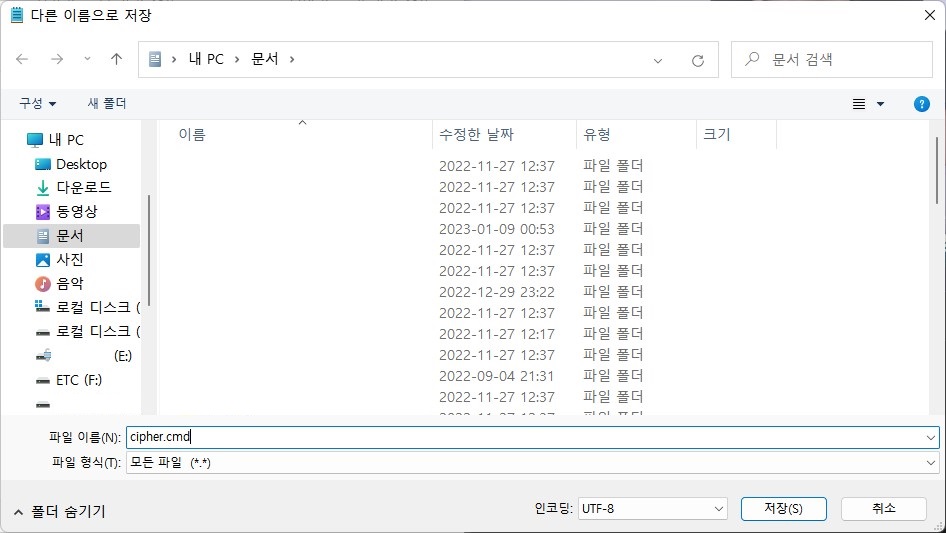Image resolution: width=946 pixels, height=533 pixels.
Task: Click the navigation pane scrollbar
Action: (x=148, y=250)
